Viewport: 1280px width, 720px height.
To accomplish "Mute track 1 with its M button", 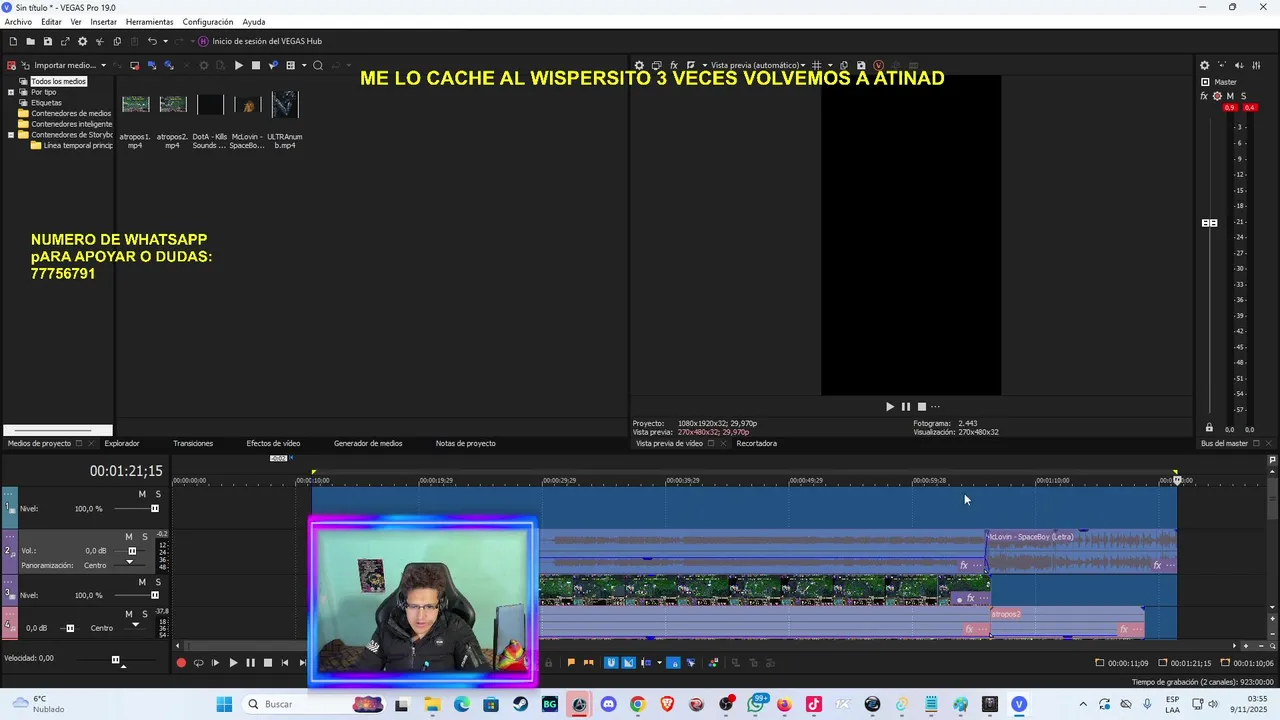I will [x=142, y=494].
